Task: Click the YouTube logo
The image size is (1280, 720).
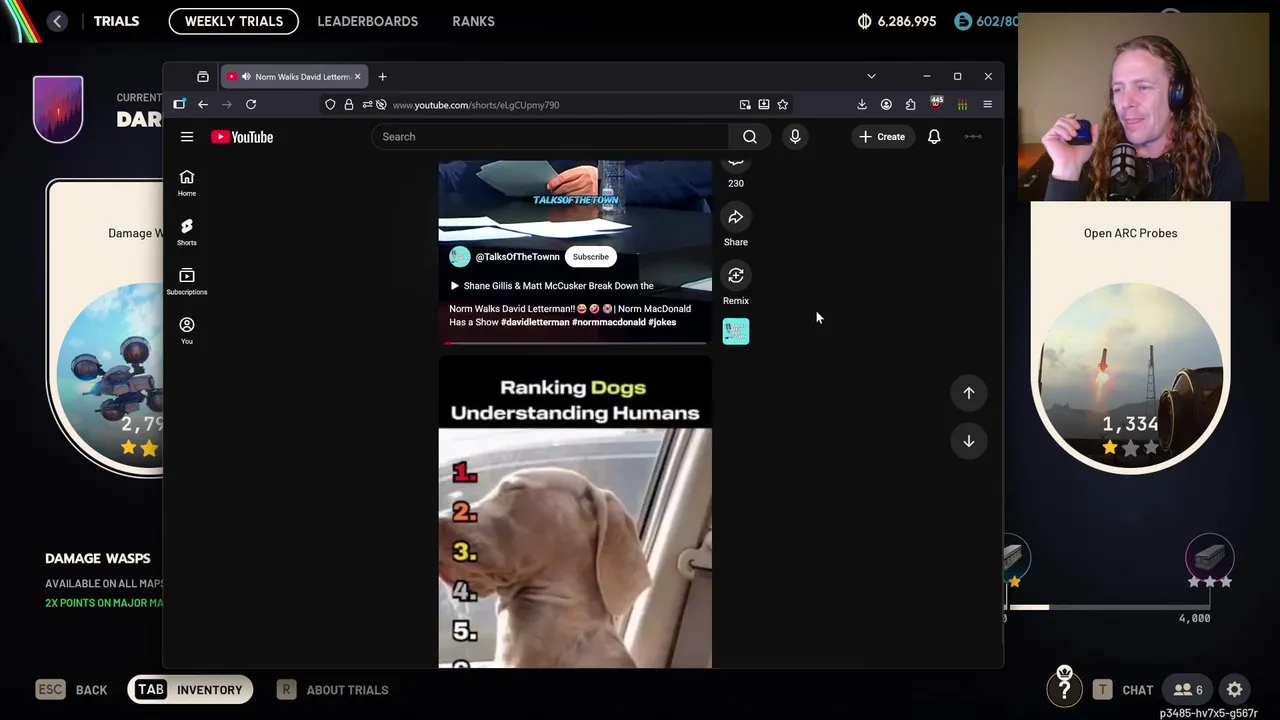Action: [242, 137]
